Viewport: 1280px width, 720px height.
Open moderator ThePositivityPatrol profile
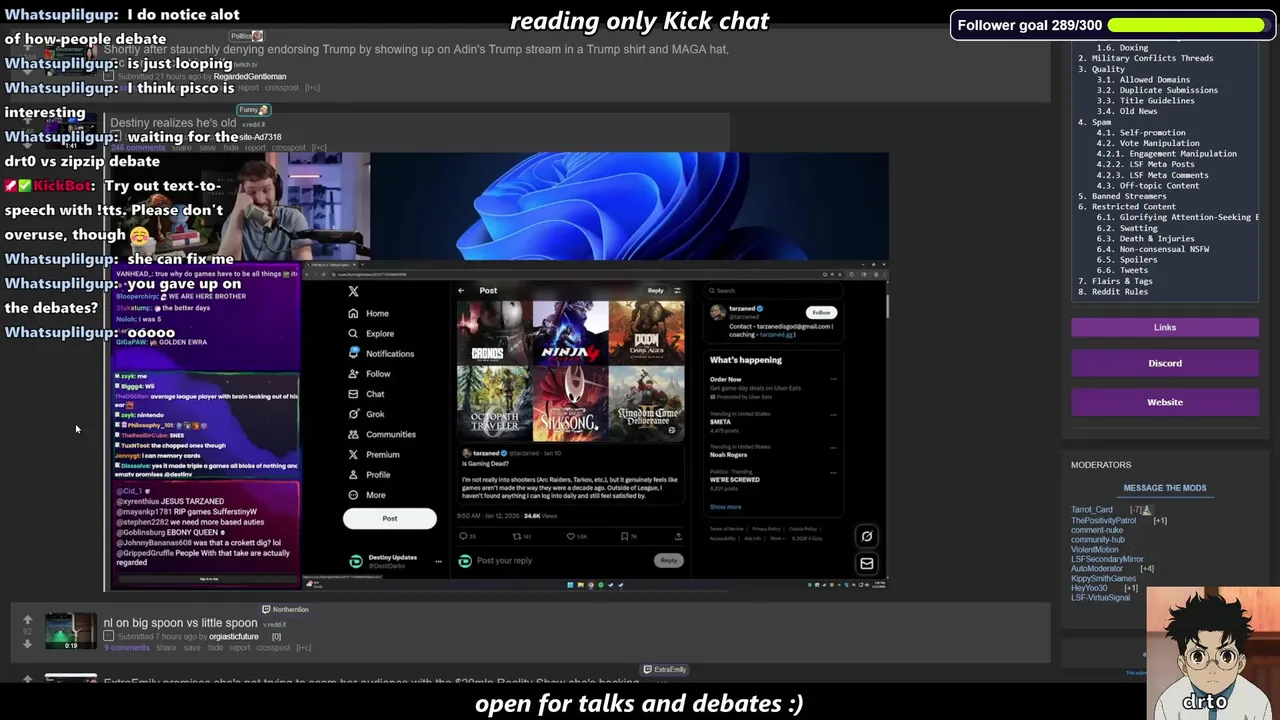[1103, 521]
